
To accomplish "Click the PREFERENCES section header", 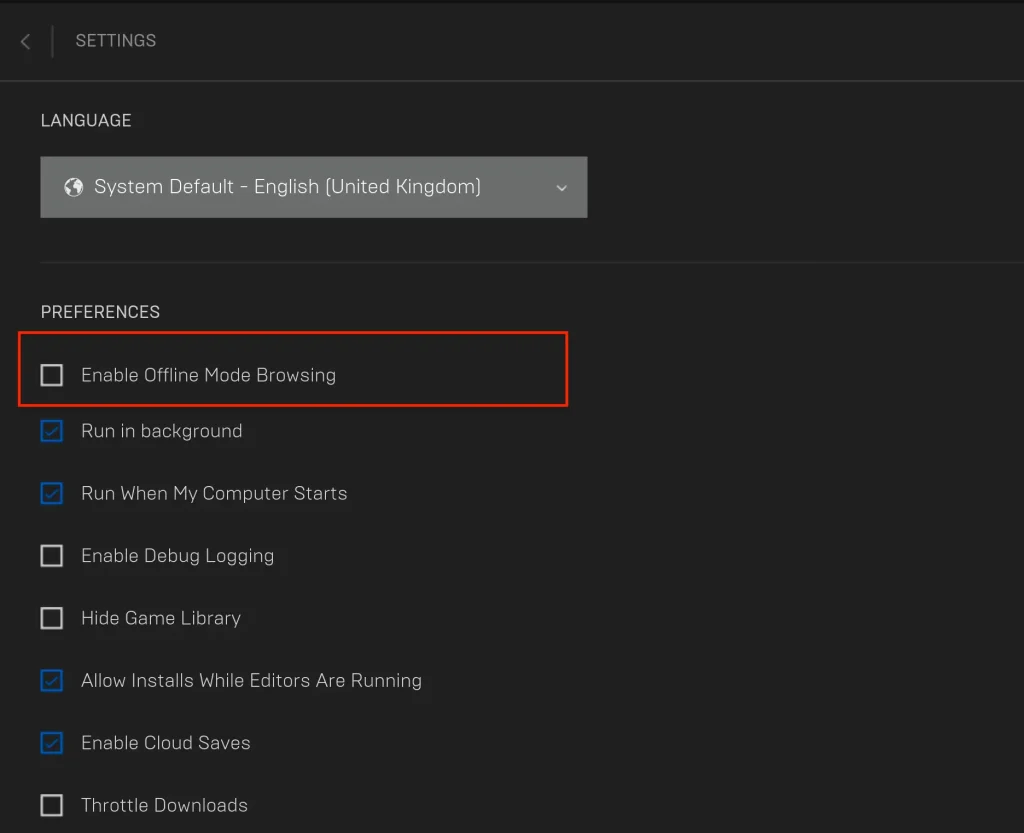I will 100,311.
